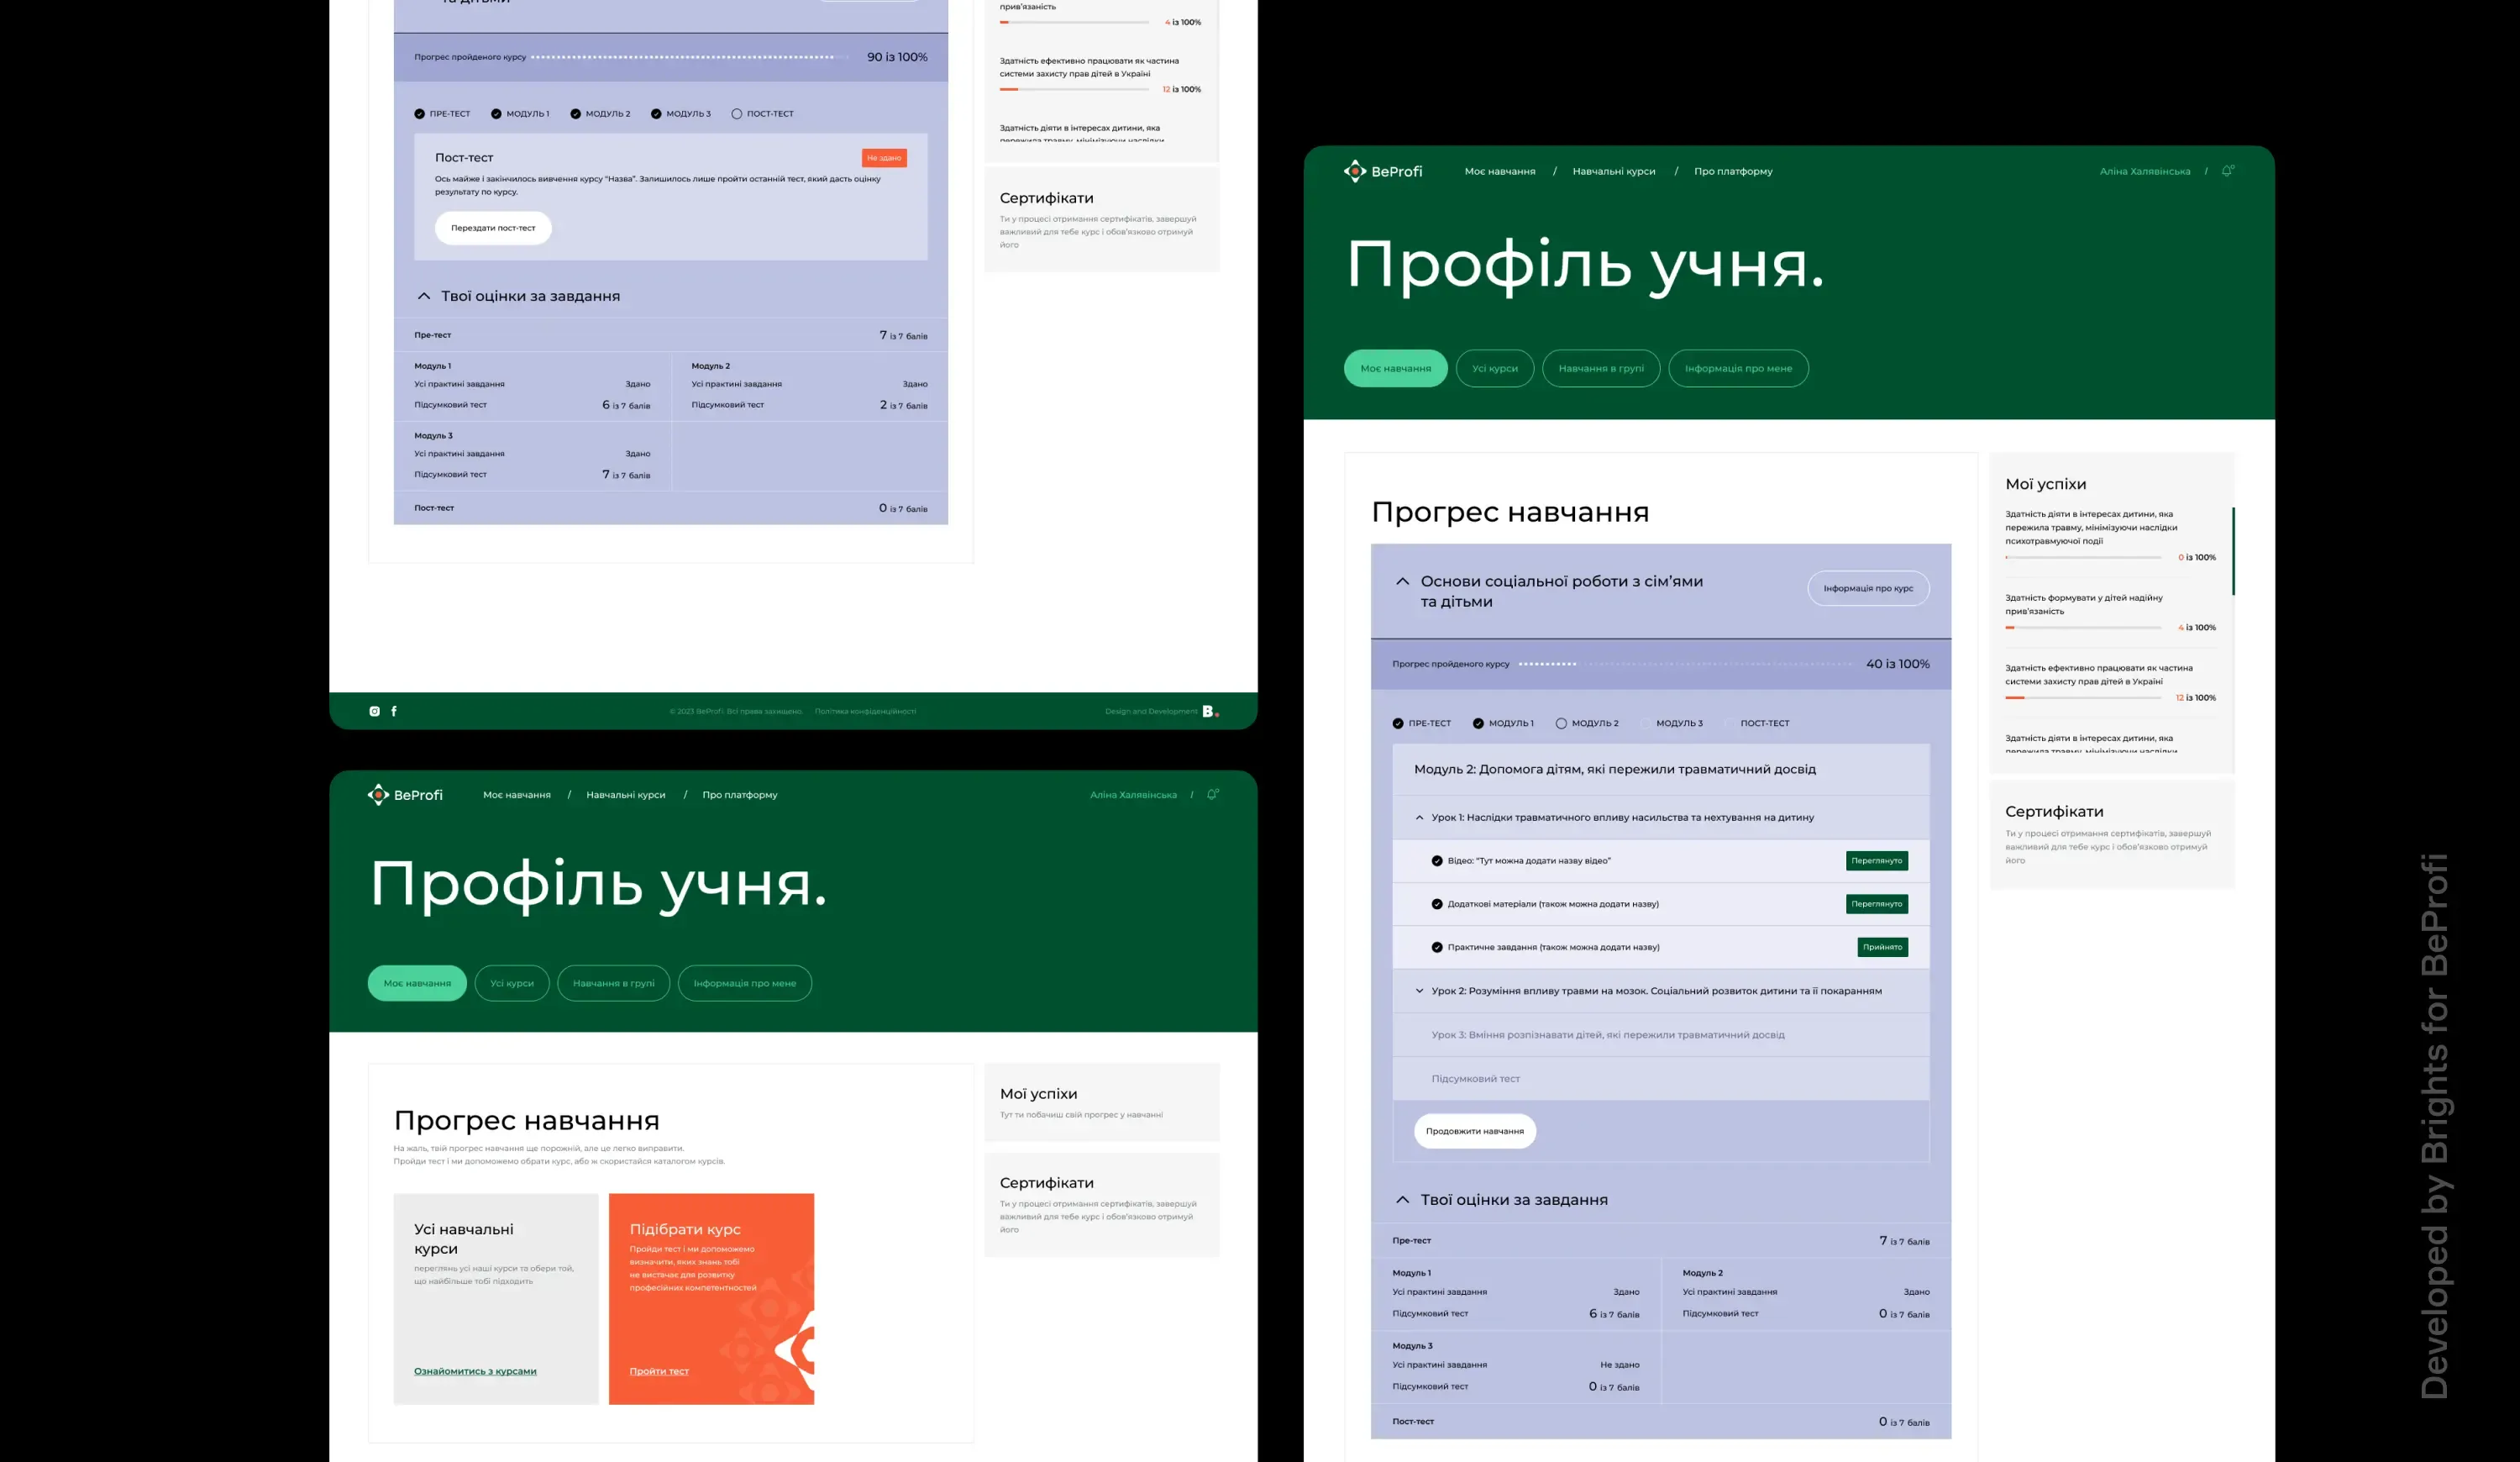
Task: Click green scrollbar of right-hand 'Мої успіхи' panel
Action: click(x=2232, y=551)
